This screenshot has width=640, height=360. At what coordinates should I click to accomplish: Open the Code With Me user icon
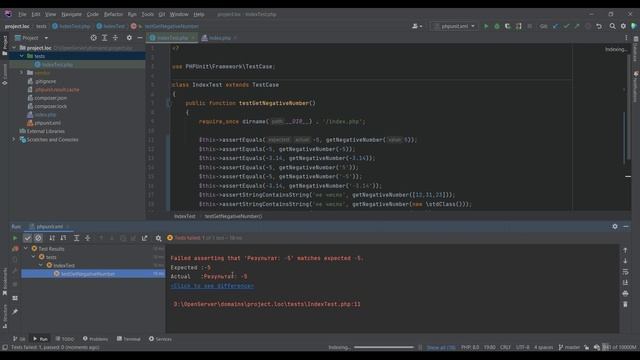417,26
